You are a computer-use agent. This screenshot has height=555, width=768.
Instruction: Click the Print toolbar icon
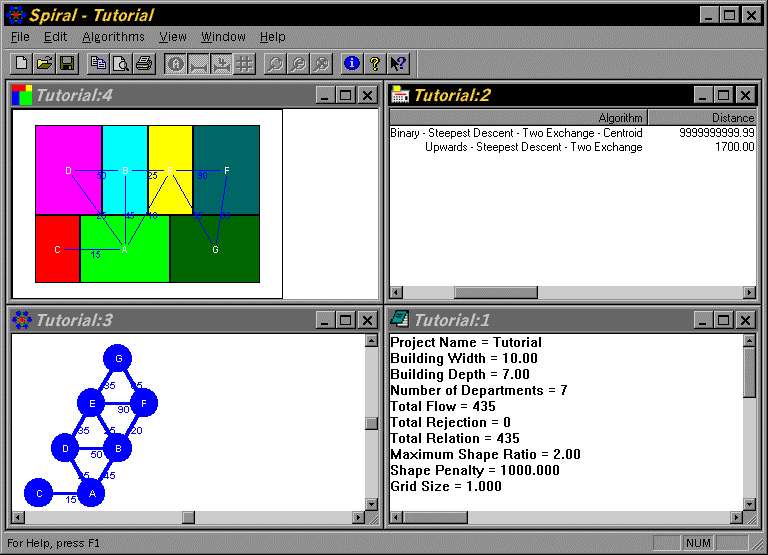144,63
